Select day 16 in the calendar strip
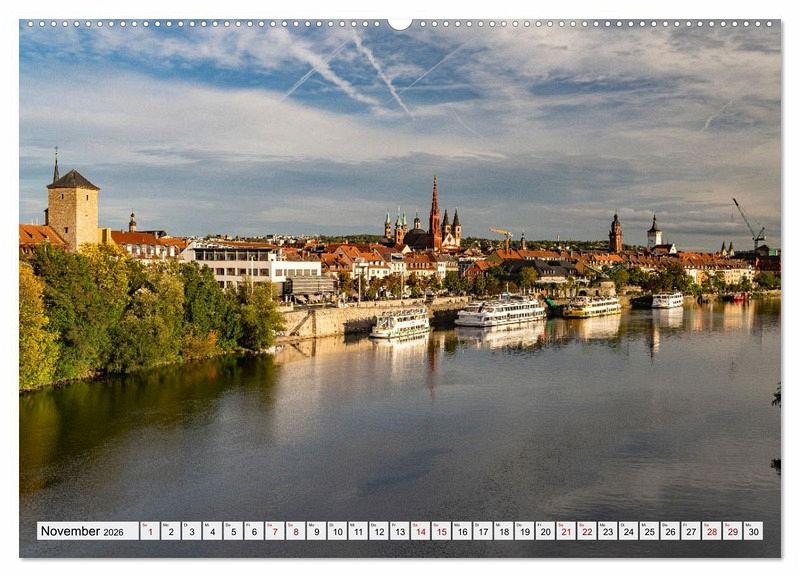 462,531
